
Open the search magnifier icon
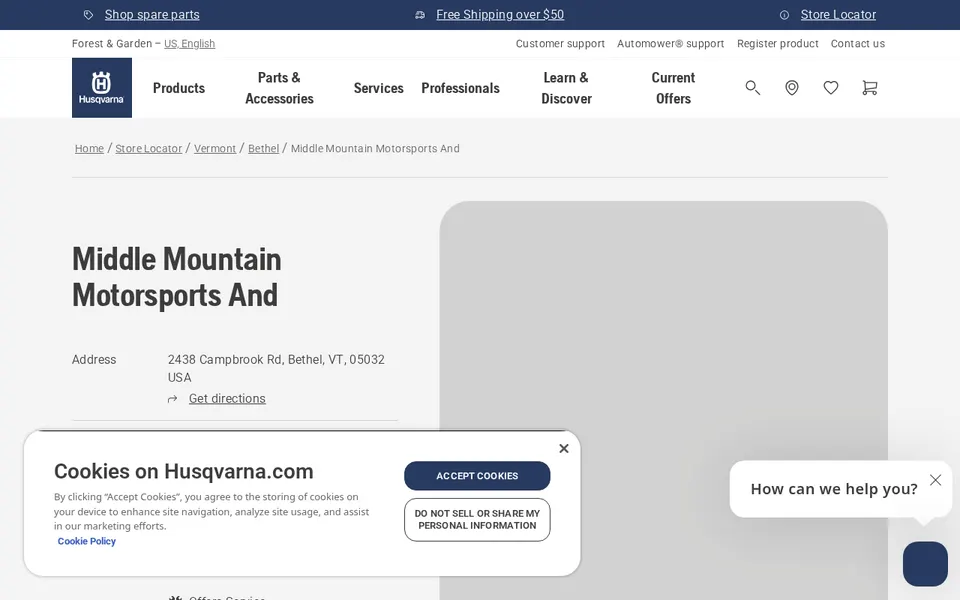coord(752,88)
